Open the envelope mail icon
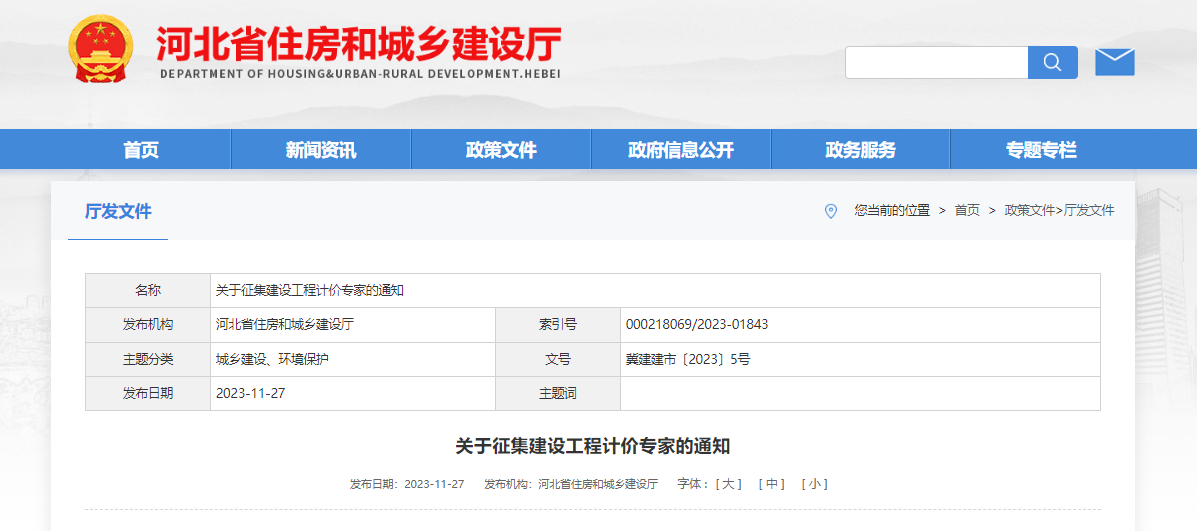 coord(1115,62)
